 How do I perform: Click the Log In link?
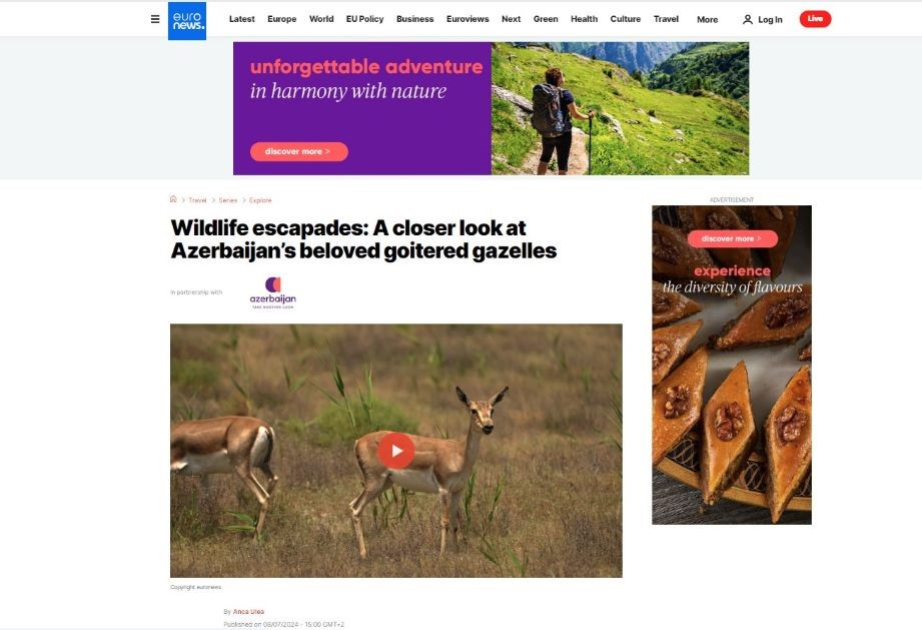point(770,19)
